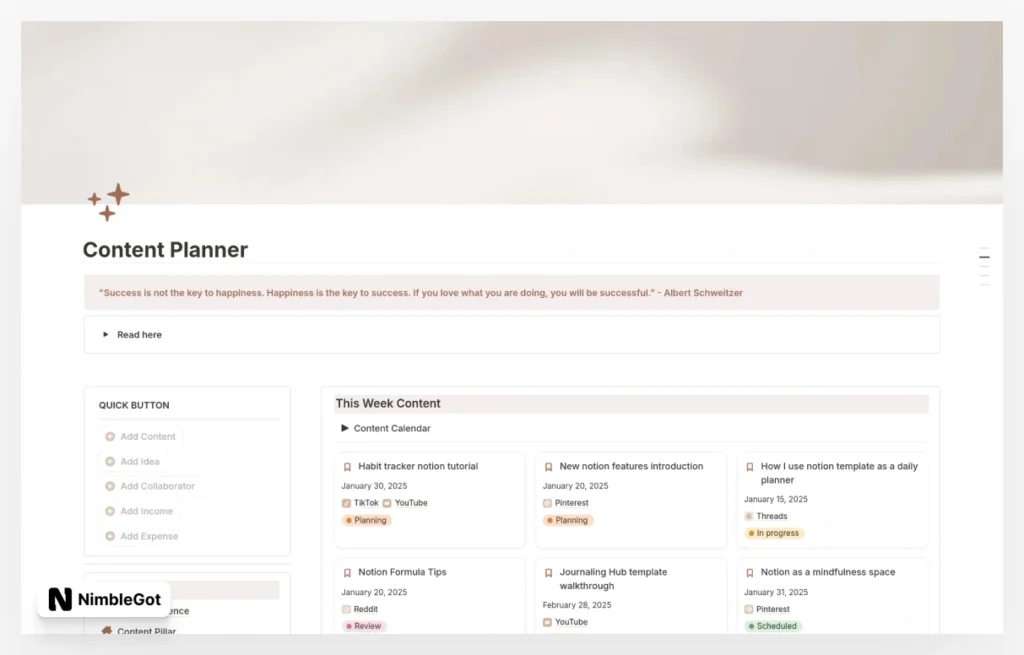This screenshot has height=655, width=1024.
Task: Click the QUICK BUTTON heading
Action: 134,405
